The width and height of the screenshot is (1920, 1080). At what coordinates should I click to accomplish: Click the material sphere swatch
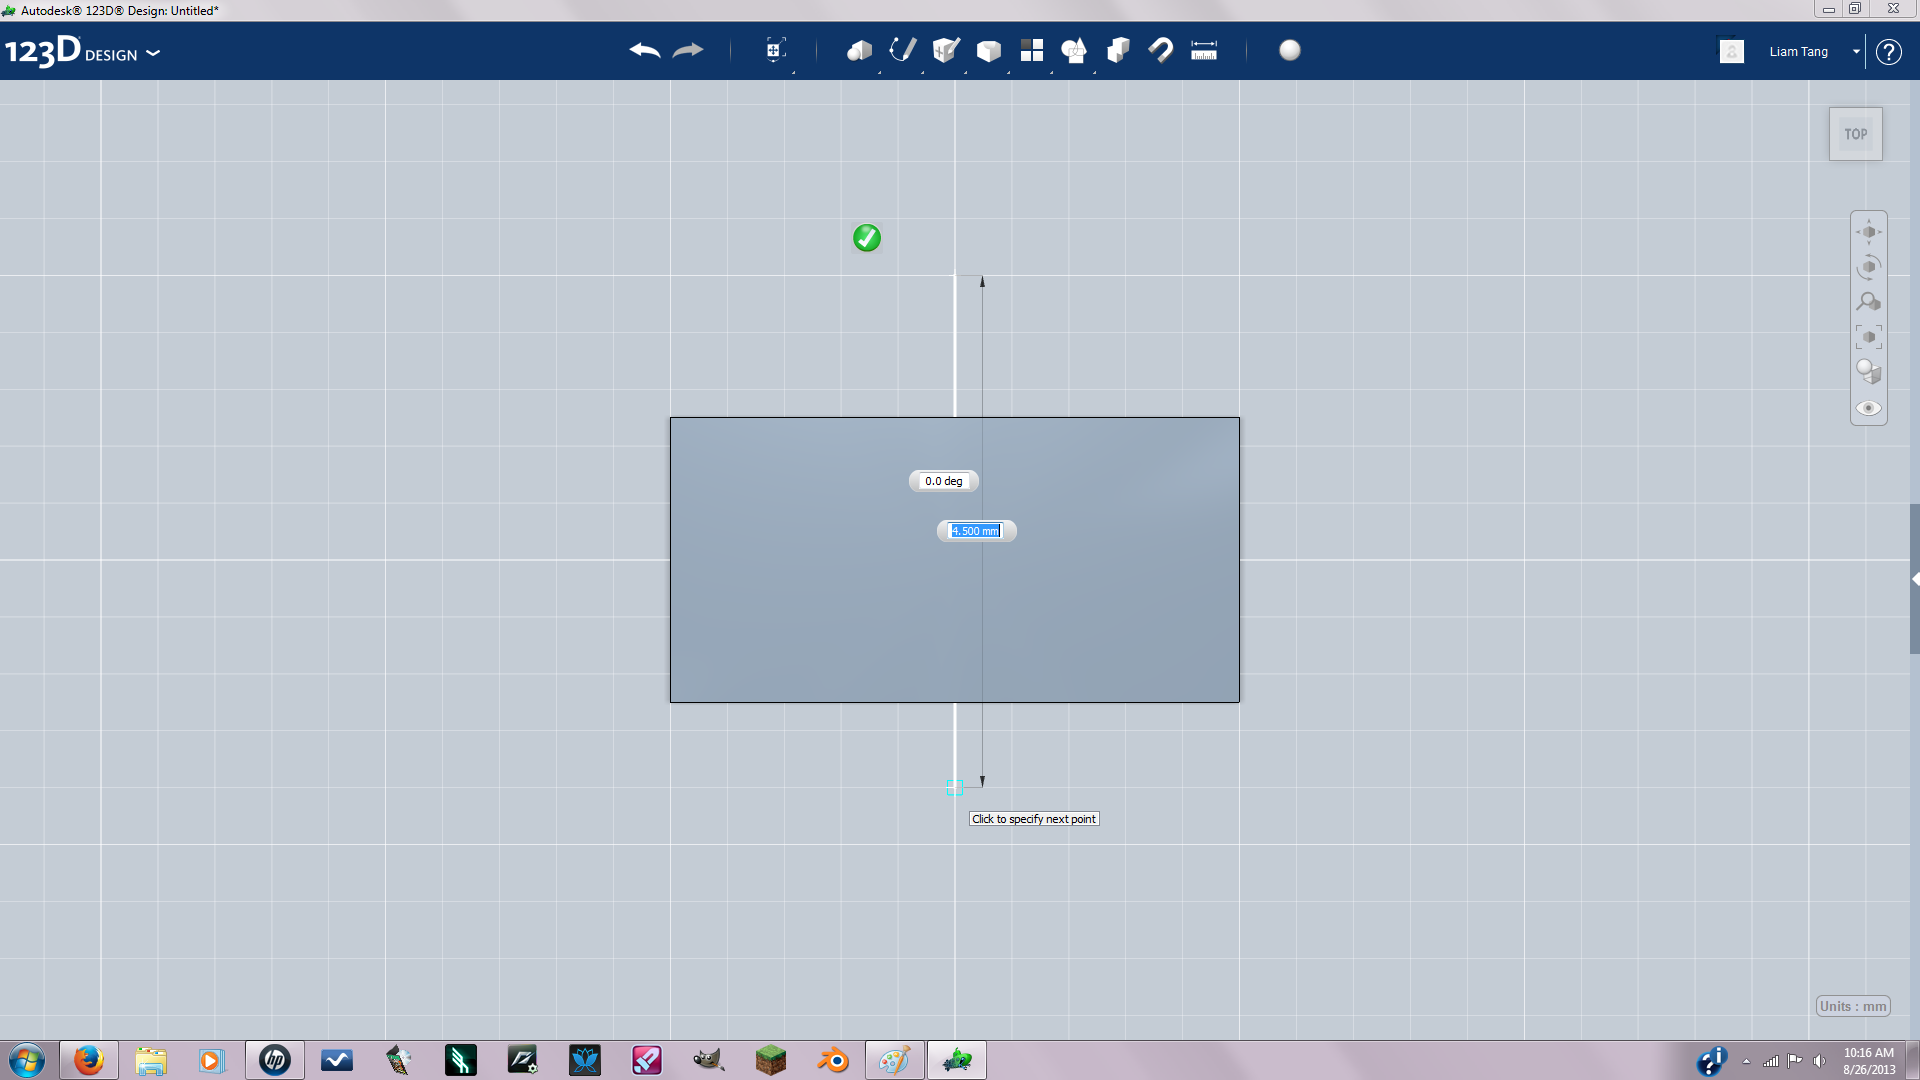1290,50
